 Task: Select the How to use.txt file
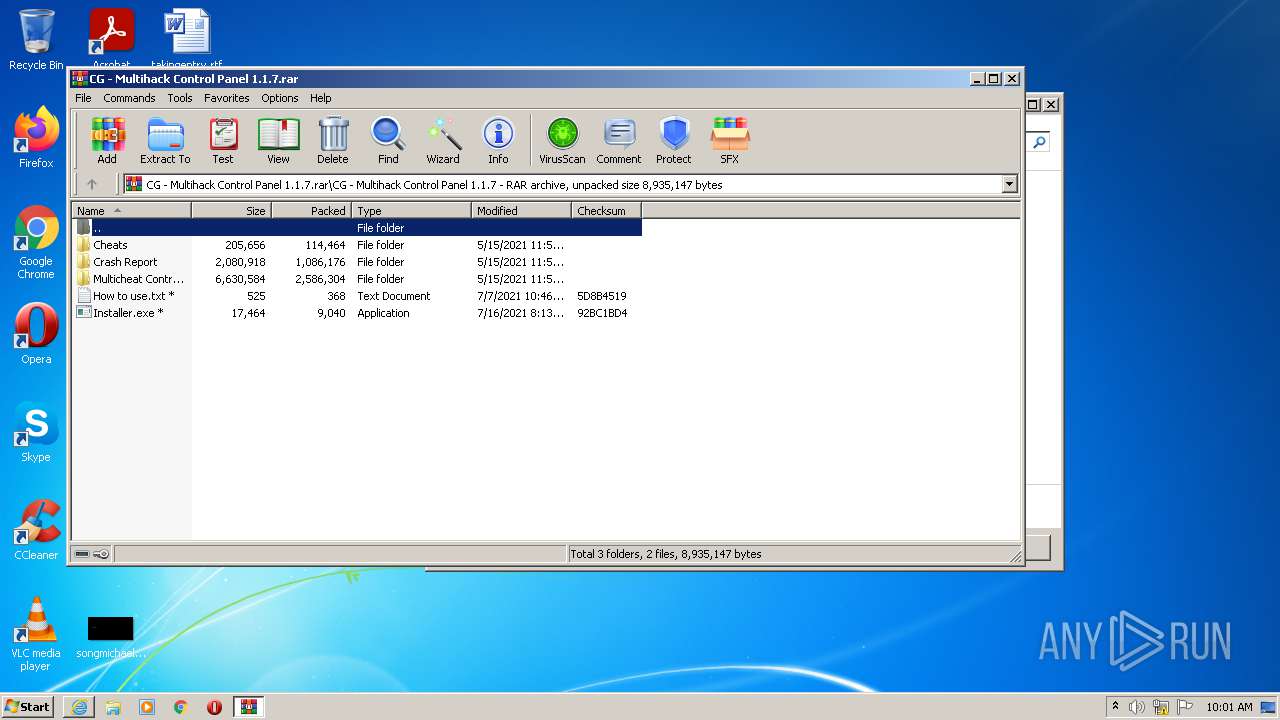[357, 296]
